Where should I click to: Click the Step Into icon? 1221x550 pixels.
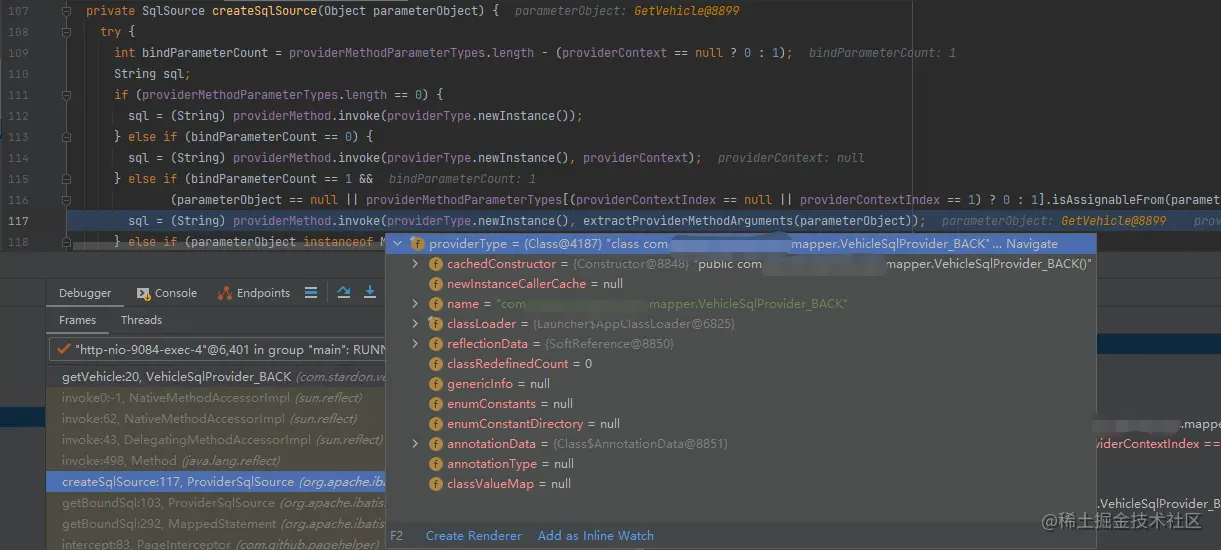coord(370,292)
